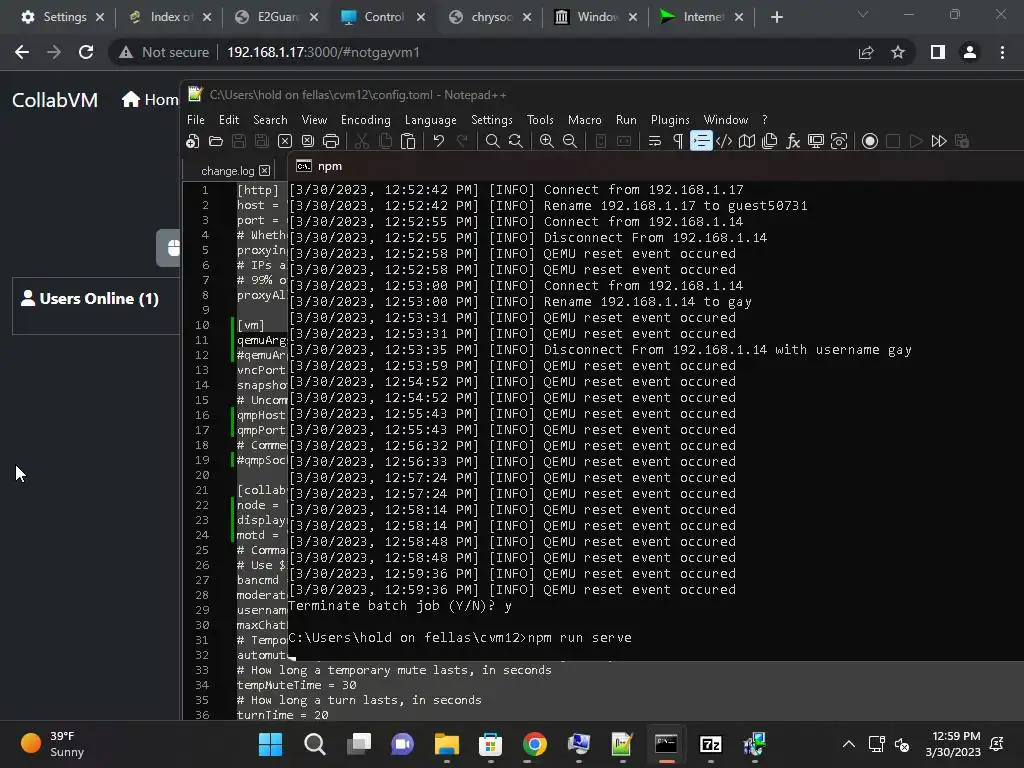Toggle Word Wrap toolbar icon
Screen dimensions: 1024x768
click(x=654, y=141)
